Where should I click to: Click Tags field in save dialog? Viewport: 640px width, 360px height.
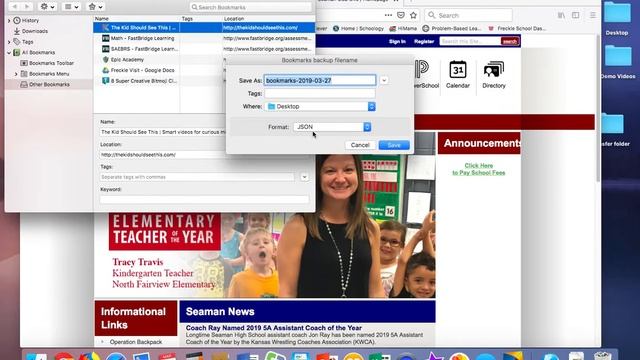(320, 93)
